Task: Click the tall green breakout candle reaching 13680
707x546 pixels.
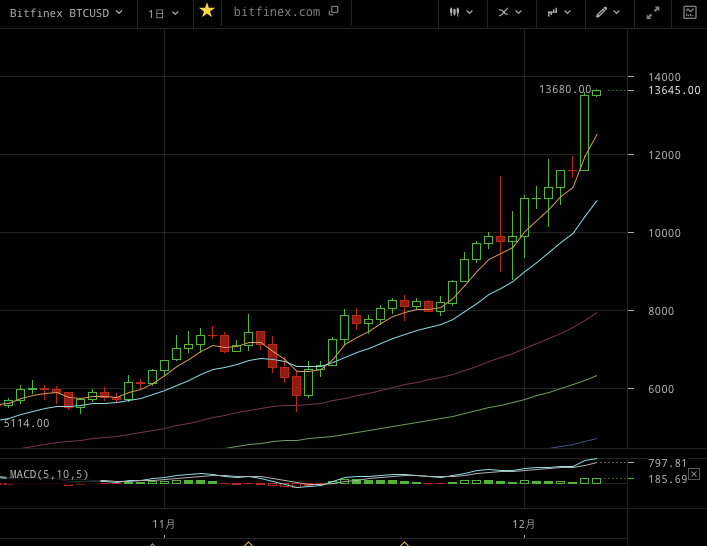Action: pyautogui.click(x=584, y=133)
